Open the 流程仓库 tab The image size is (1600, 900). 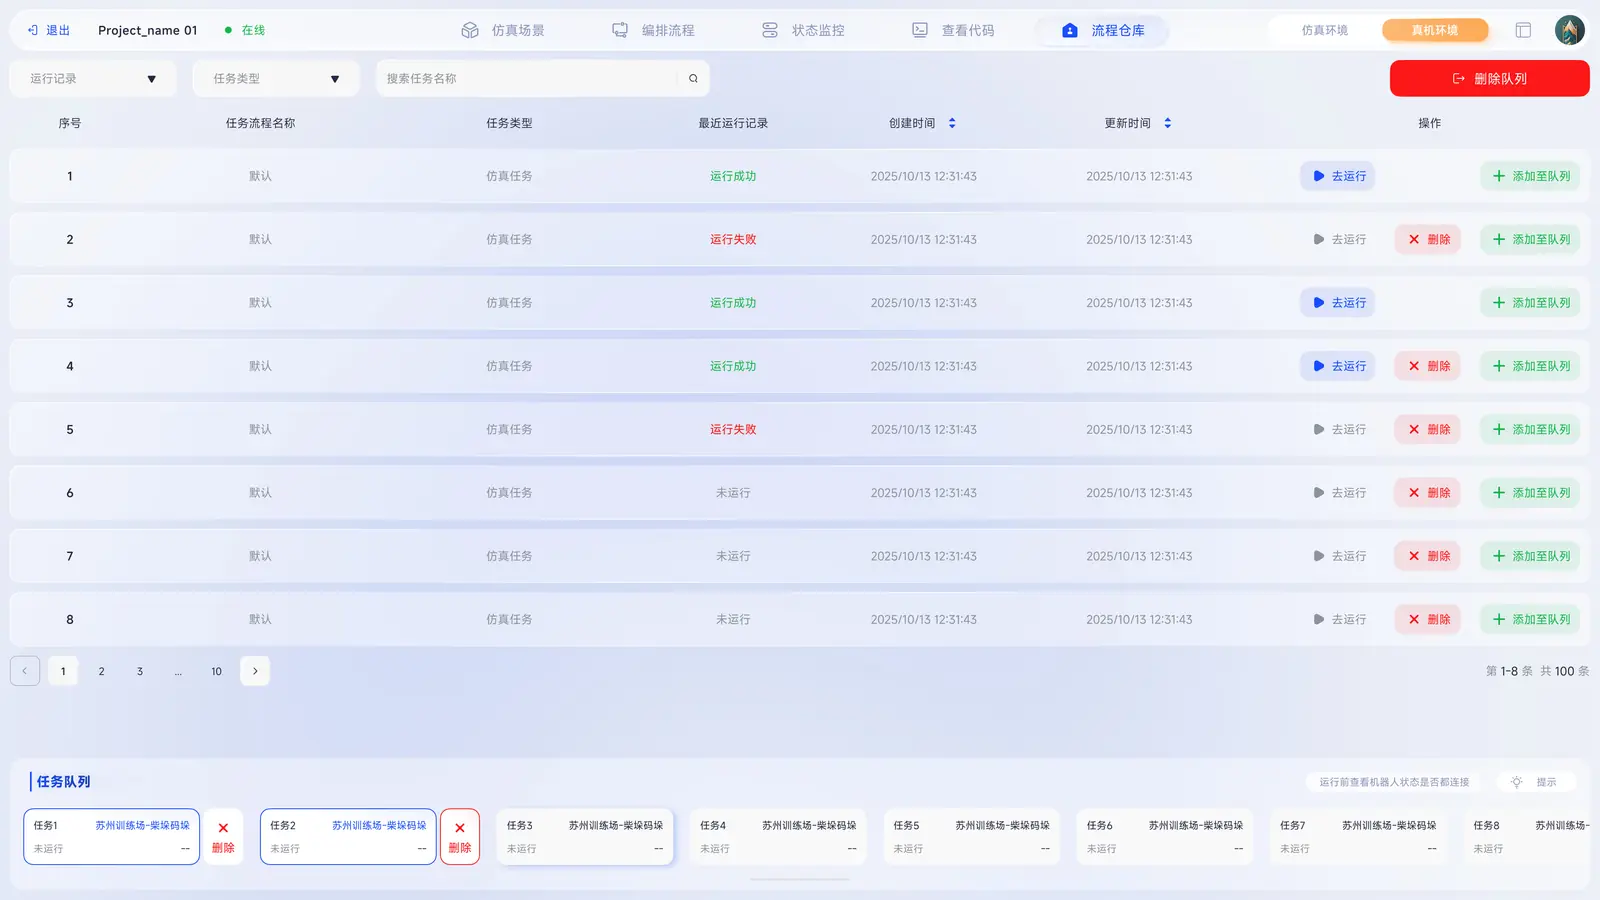1103,30
